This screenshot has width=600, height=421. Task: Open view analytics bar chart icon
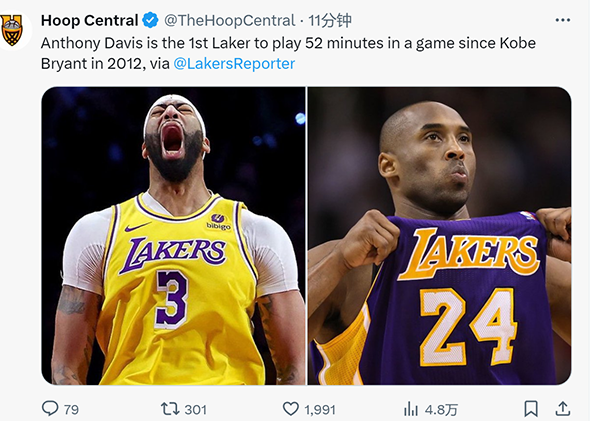click(x=410, y=408)
